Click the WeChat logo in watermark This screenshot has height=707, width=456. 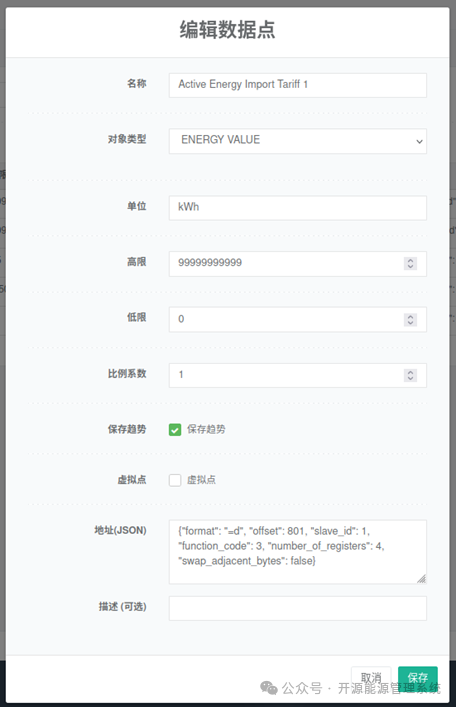(269, 688)
